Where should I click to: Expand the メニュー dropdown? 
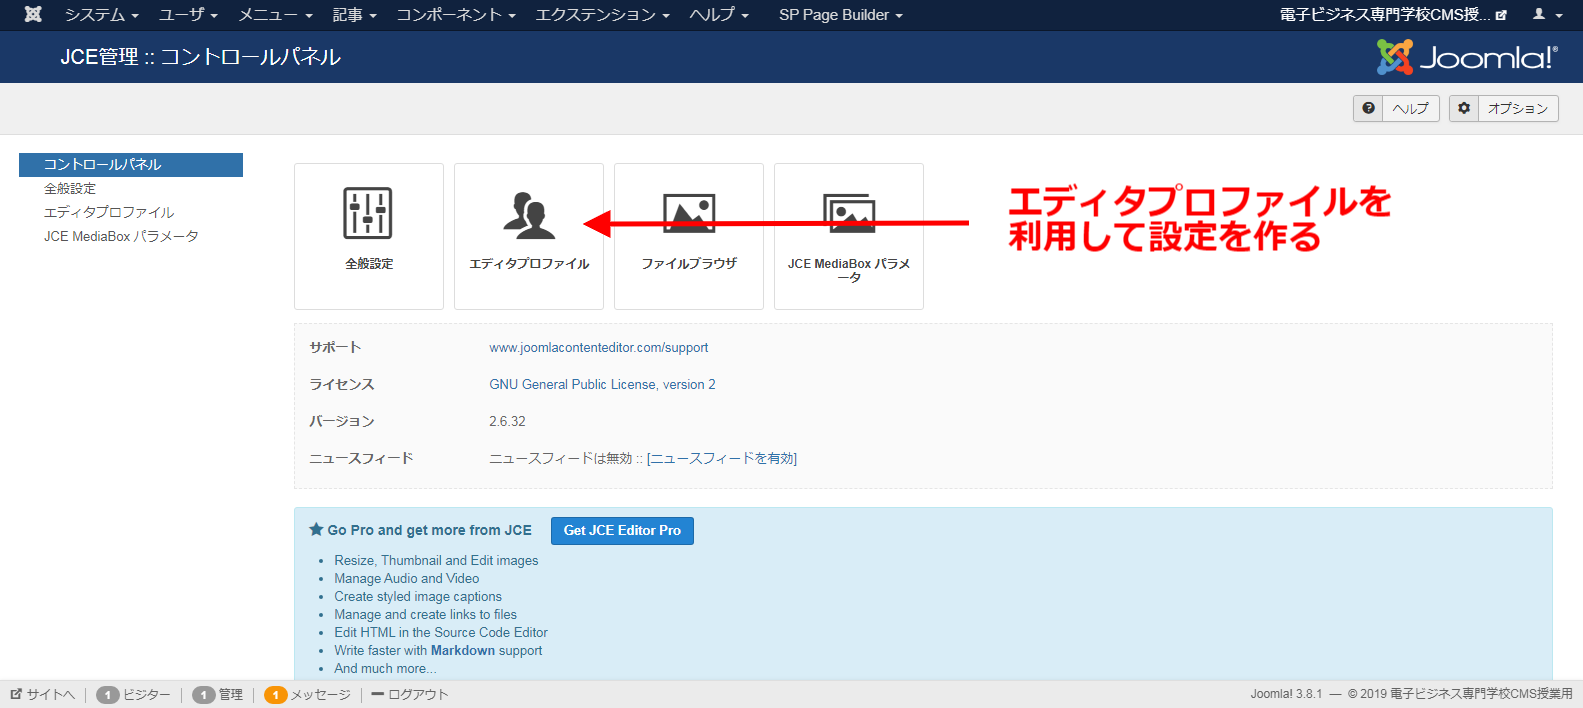point(275,14)
